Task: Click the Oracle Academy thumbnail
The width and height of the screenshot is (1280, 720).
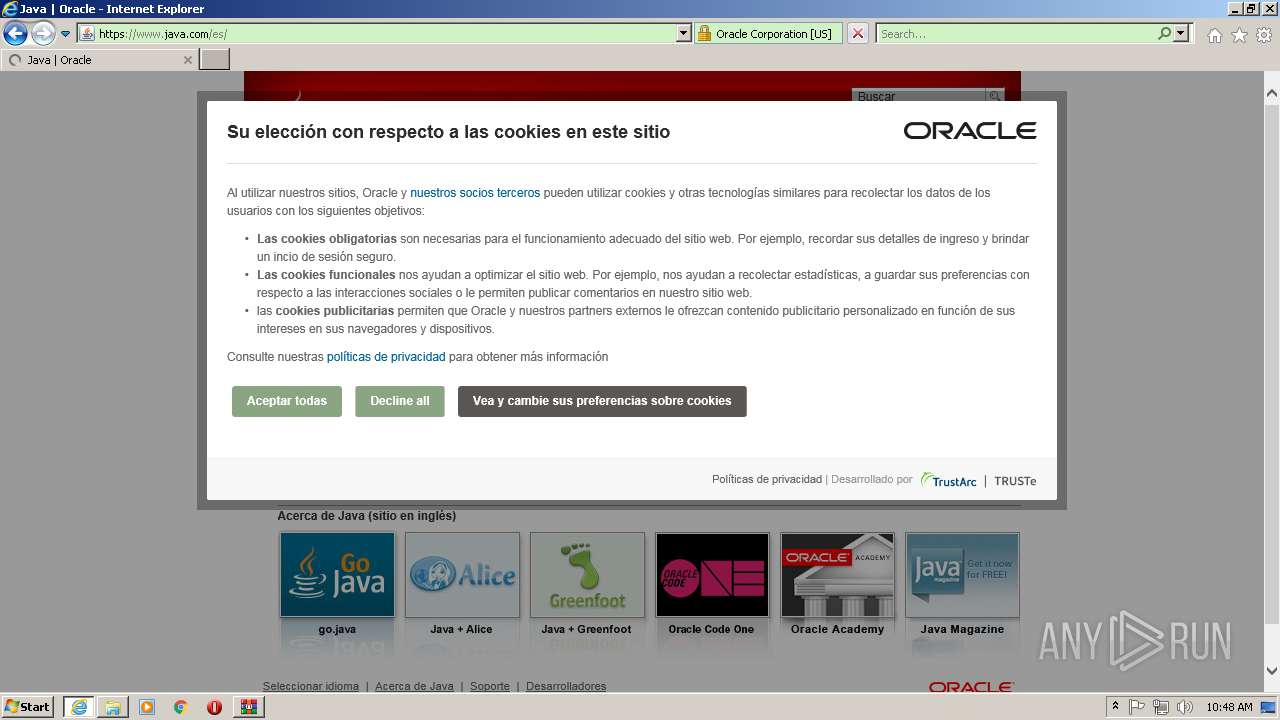Action: coord(837,575)
